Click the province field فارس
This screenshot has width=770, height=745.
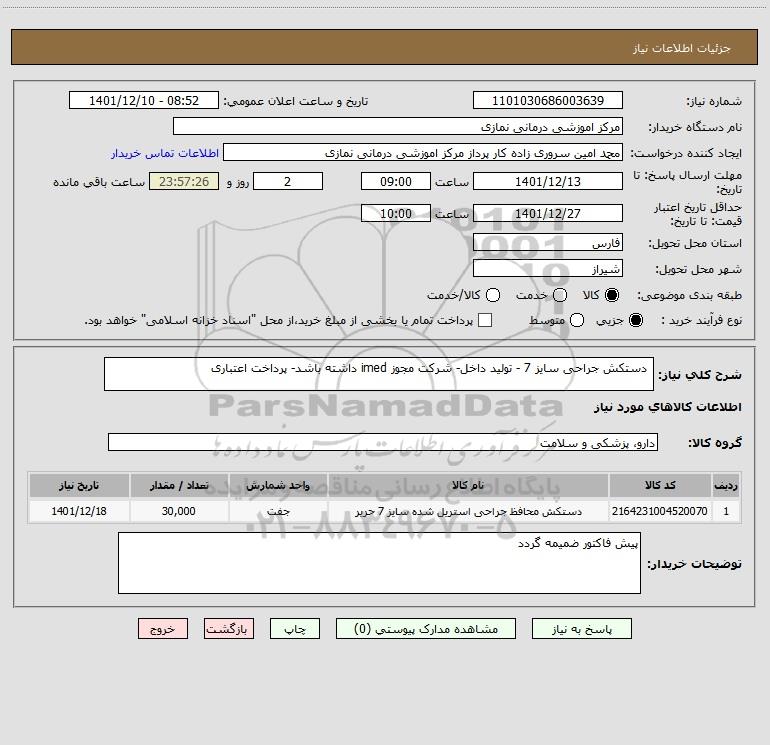click(548, 242)
